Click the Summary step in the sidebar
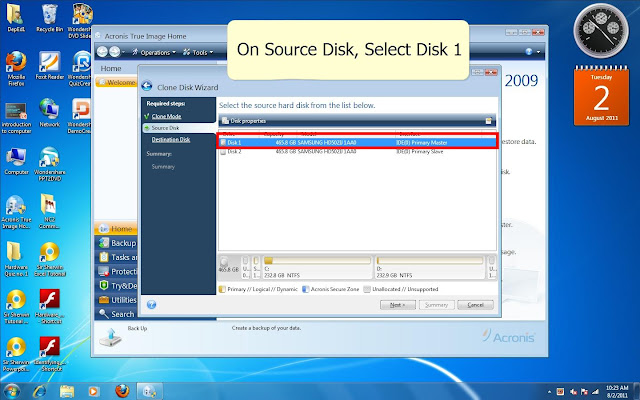The height and width of the screenshot is (400, 640). coord(163,167)
